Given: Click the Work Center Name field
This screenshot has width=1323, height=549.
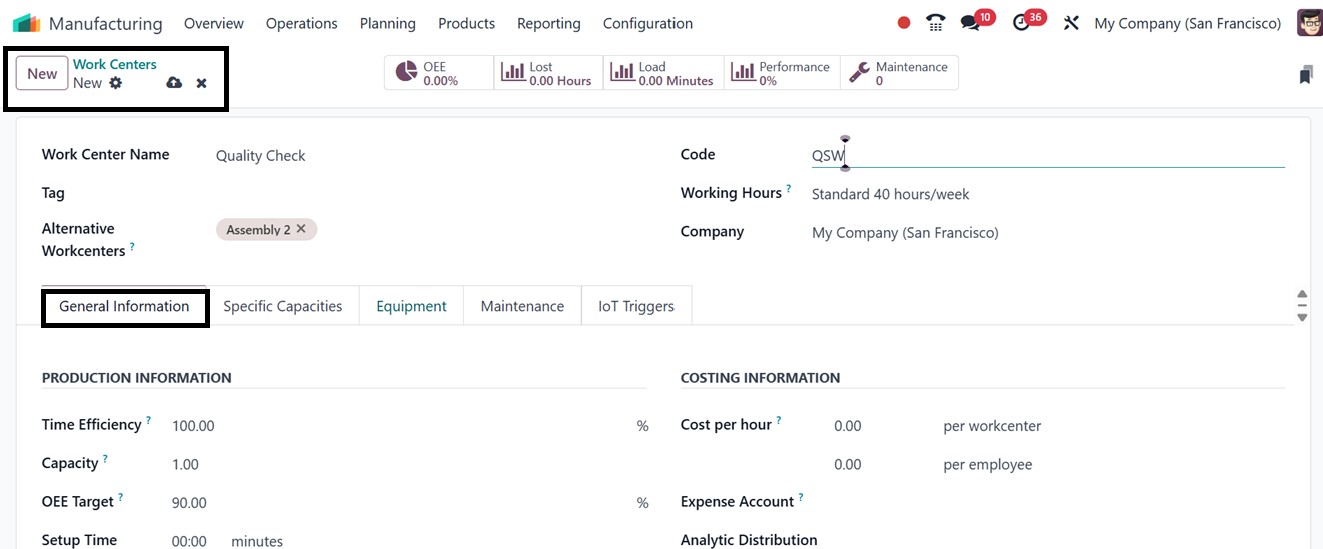Looking at the screenshot, I should 420,156.
